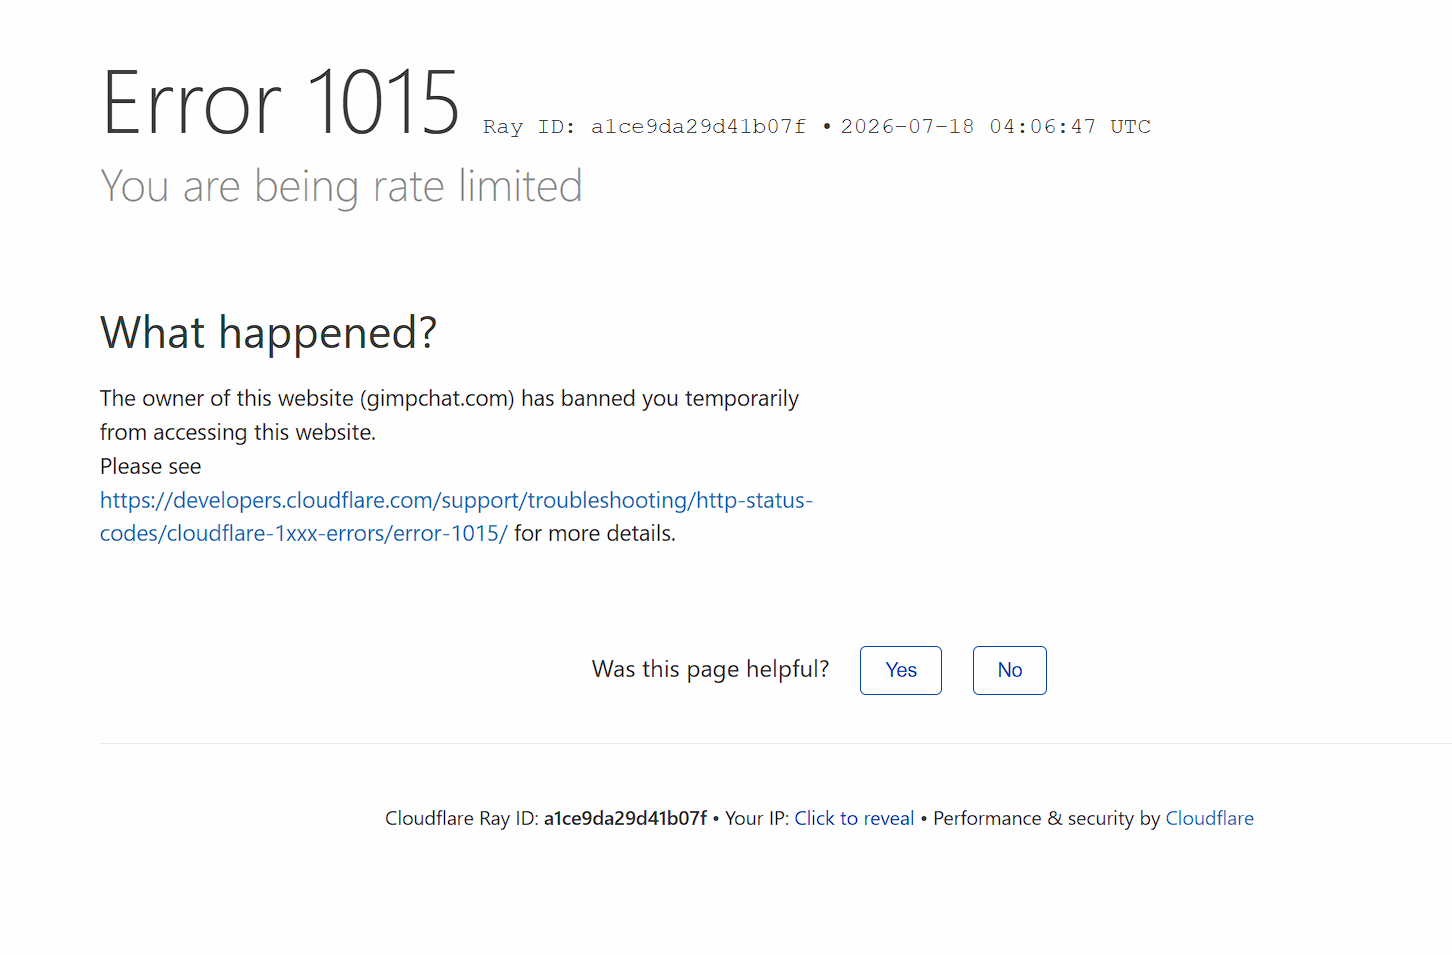Click the horizontal divider above the footer
Image resolution: width=1452 pixels, height=955 pixels.
coord(776,743)
